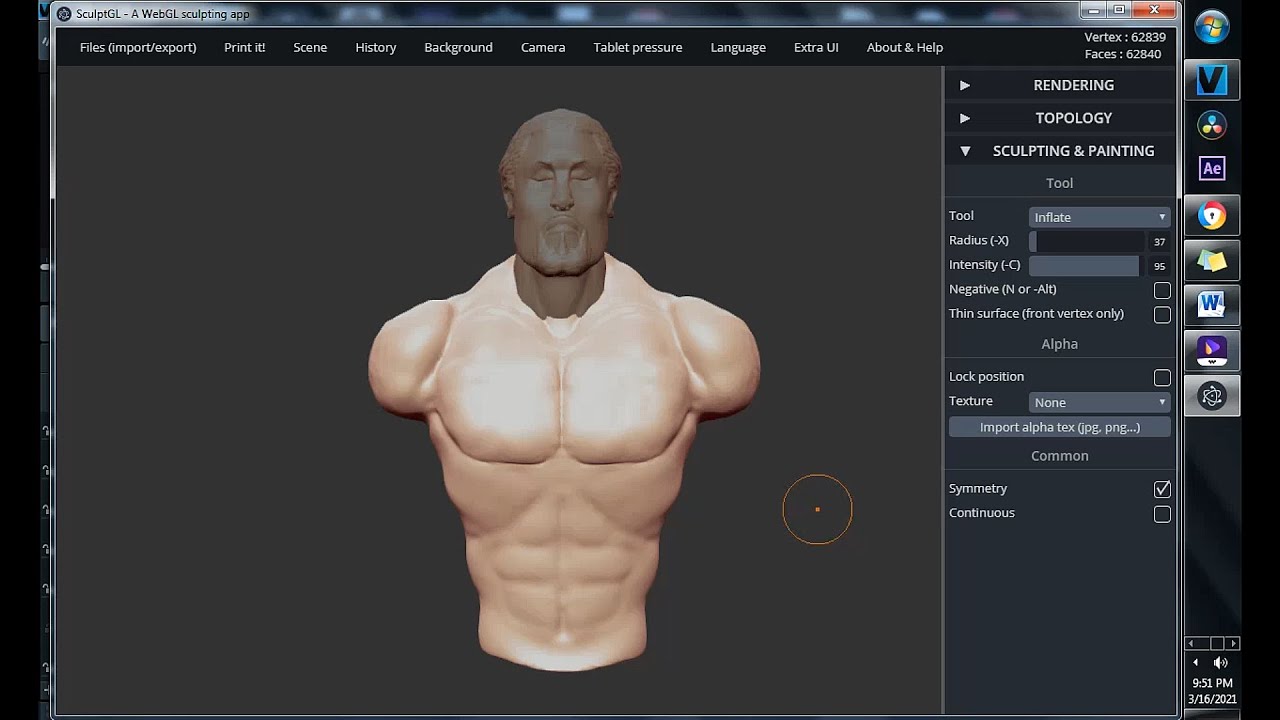Adjust the Radius (-X) slider
This screenshot has width=1280, height=720.
[x=1087, y=241]
